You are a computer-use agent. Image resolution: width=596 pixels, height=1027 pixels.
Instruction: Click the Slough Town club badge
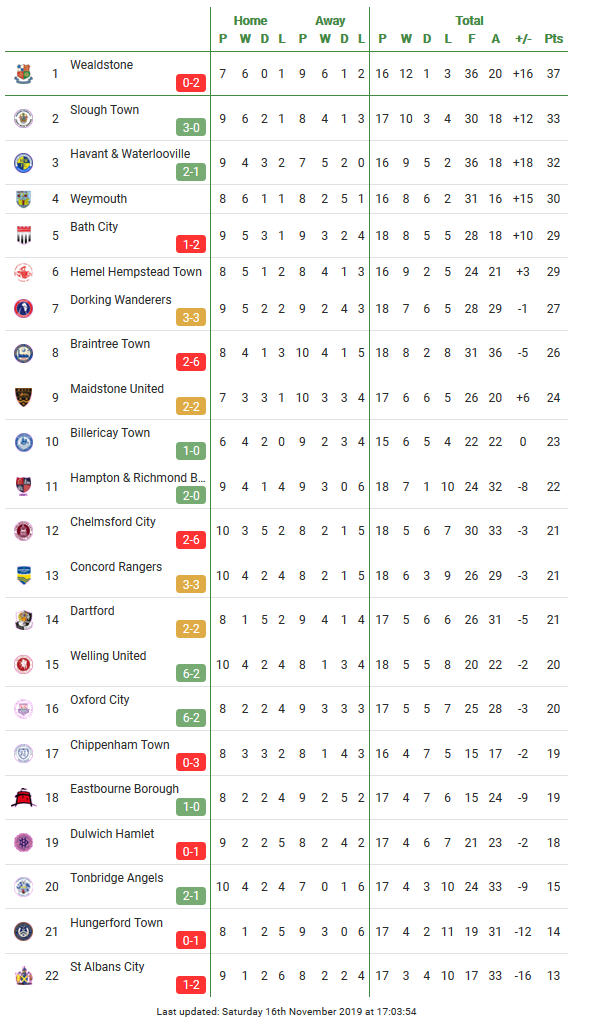click(24, 118)
